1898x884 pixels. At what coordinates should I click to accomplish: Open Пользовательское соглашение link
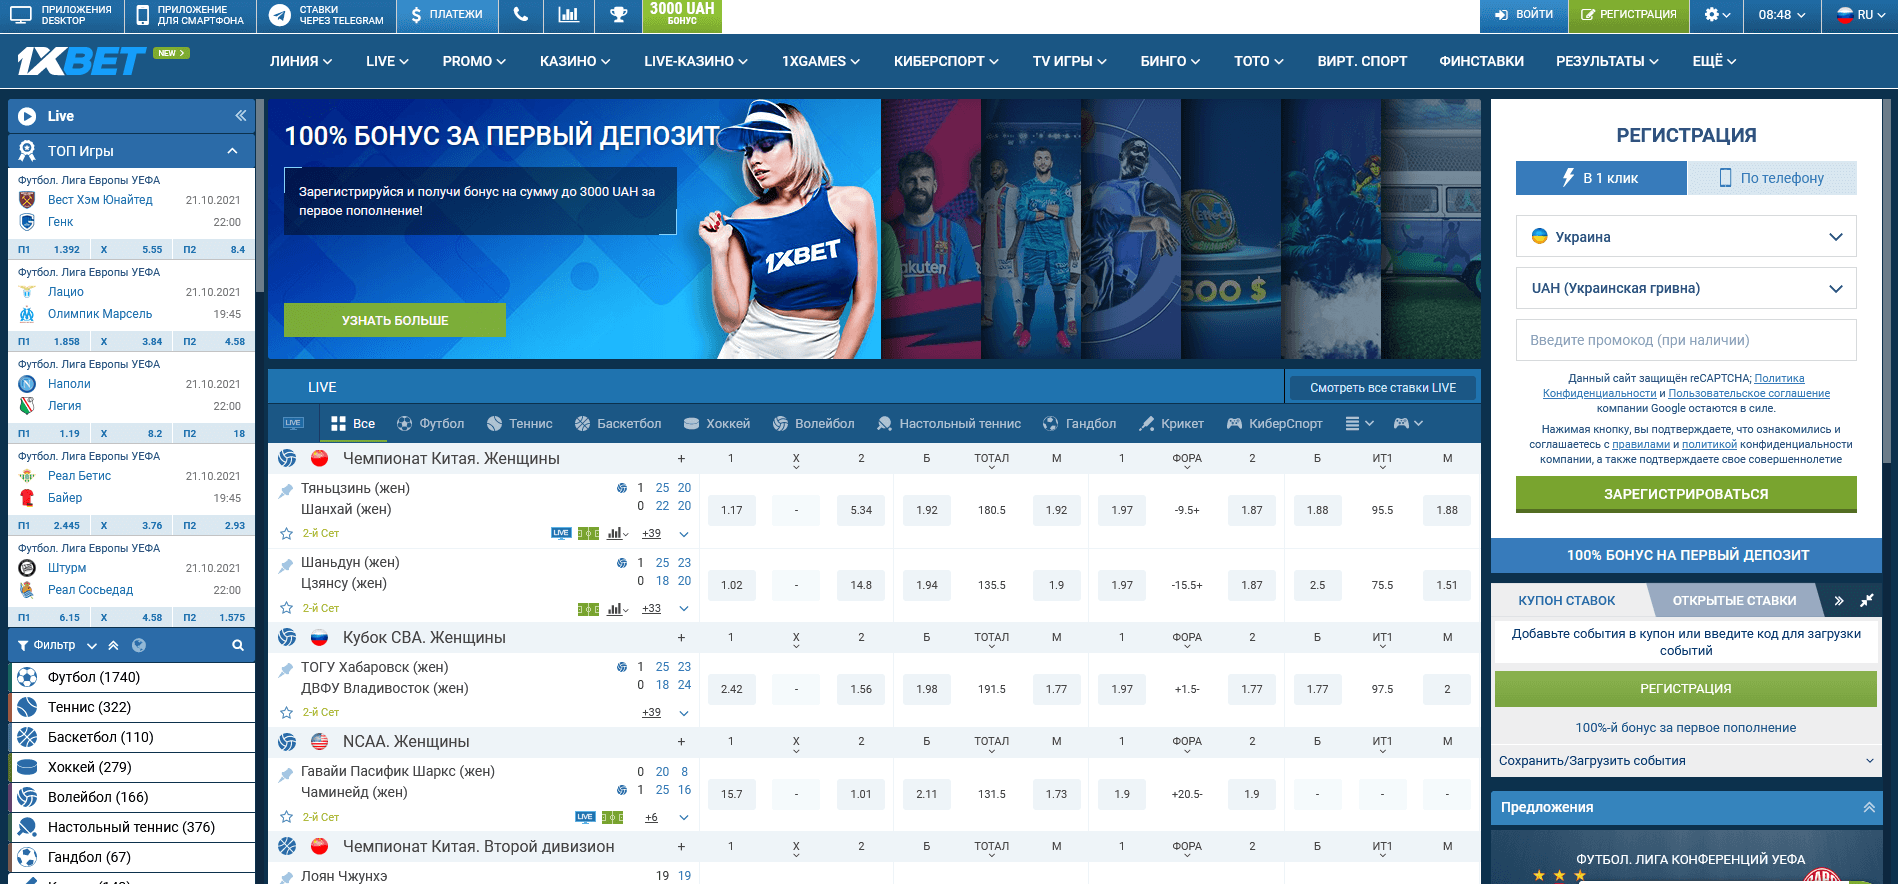pos(1749,394)
